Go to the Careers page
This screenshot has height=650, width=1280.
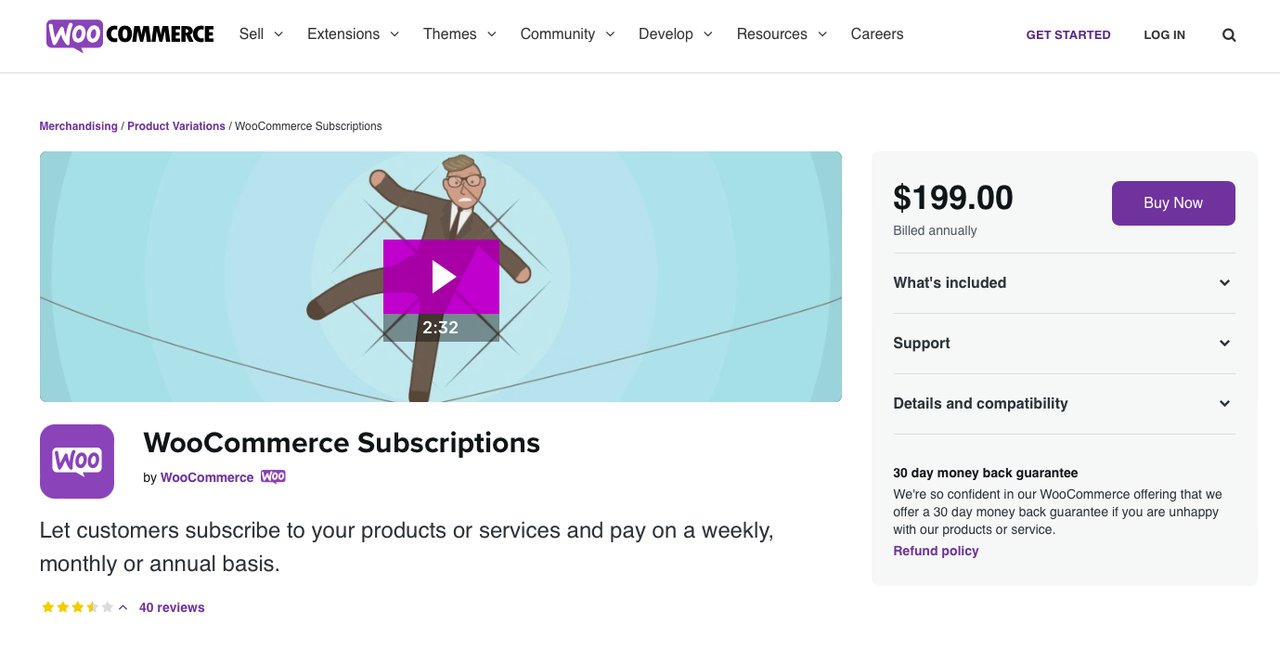click(877, 34)
